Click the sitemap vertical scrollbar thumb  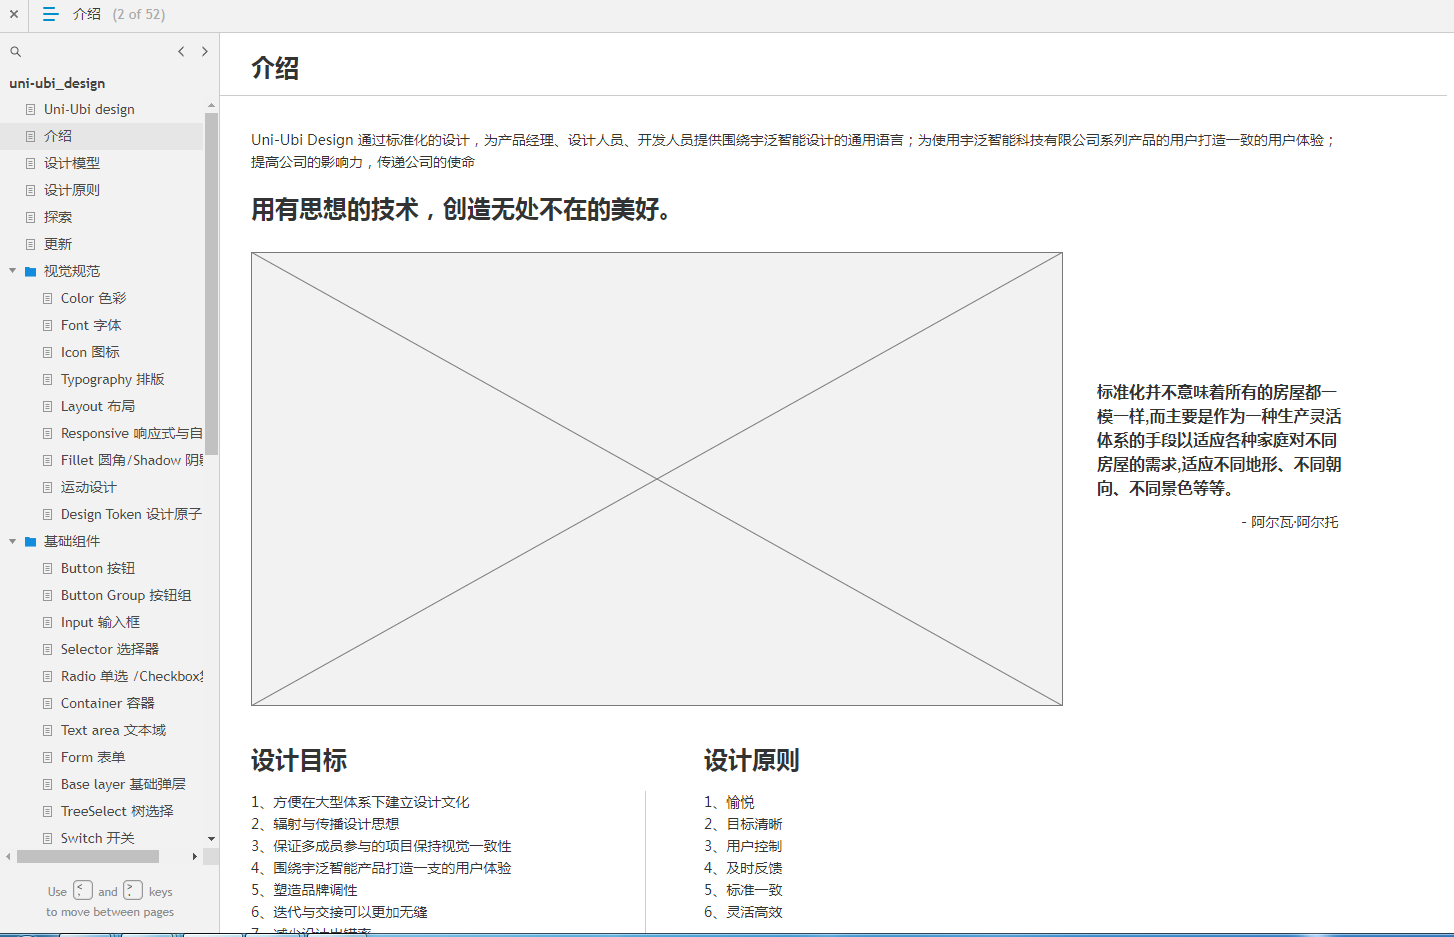(211, 283)
